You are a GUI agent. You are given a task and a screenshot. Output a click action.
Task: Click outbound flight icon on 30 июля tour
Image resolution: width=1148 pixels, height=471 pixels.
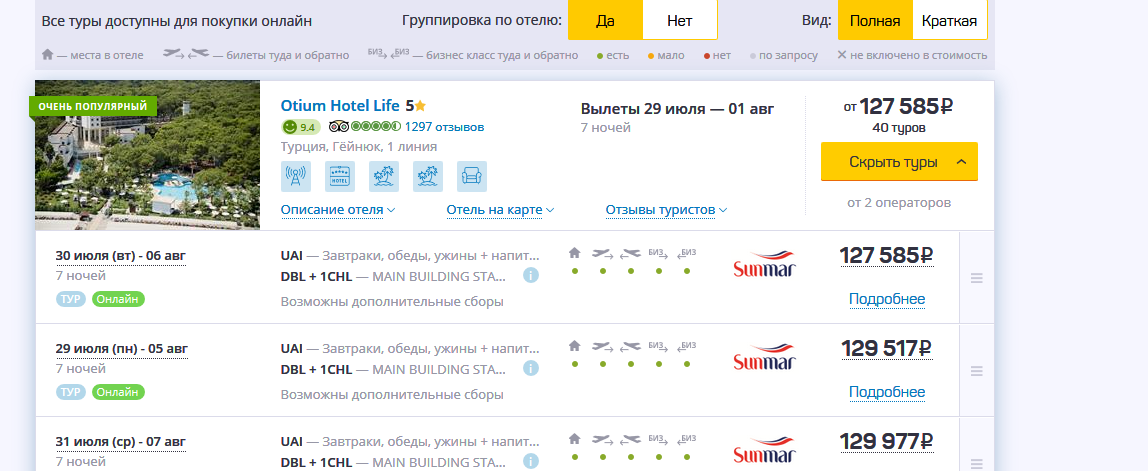click(x=603, y=253)
